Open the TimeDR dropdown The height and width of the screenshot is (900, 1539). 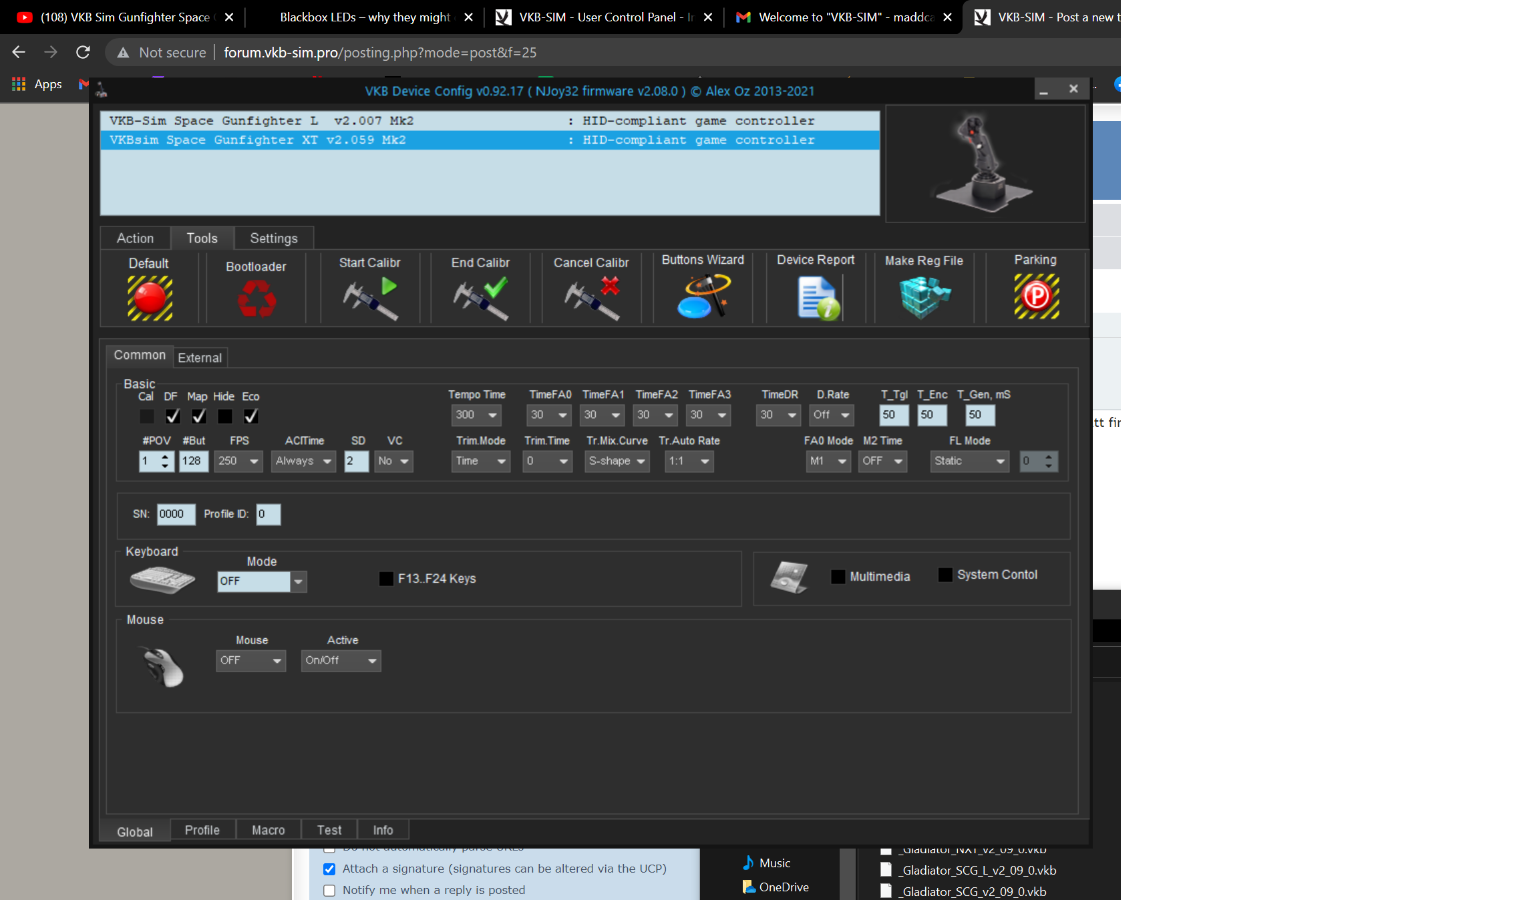point(779,415)
